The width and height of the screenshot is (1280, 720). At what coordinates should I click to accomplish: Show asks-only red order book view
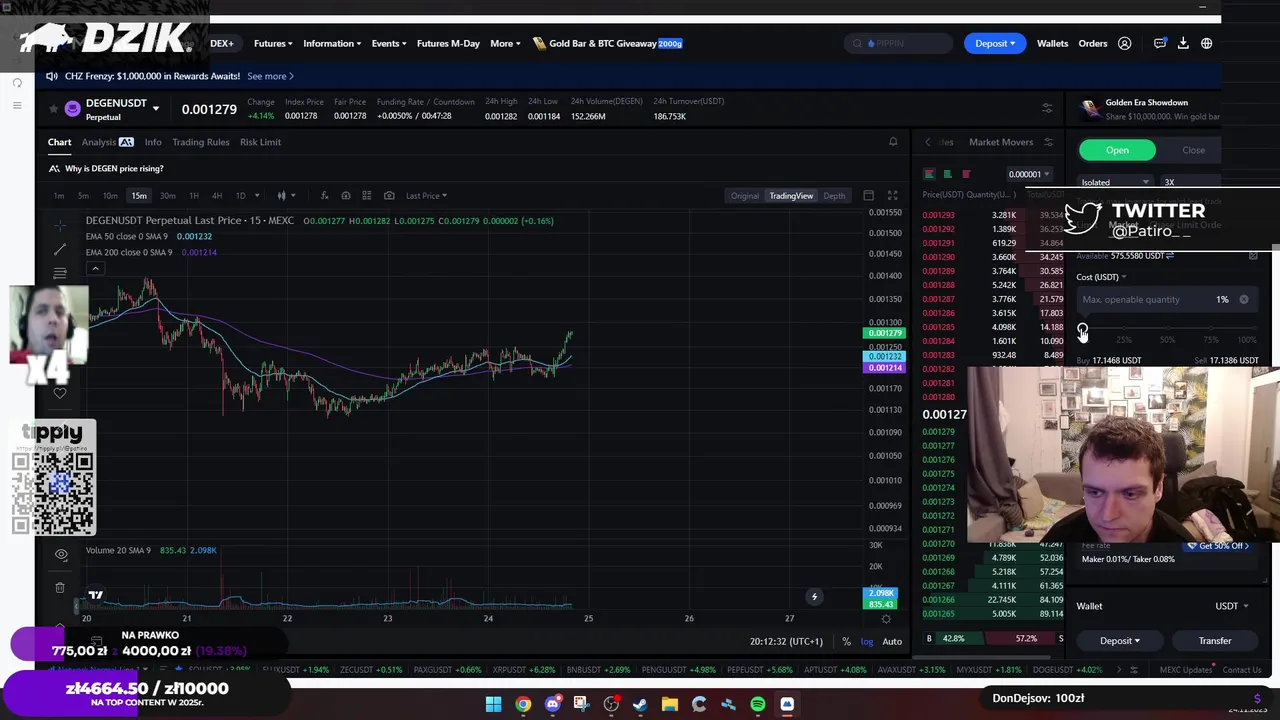tap(965, 174)
